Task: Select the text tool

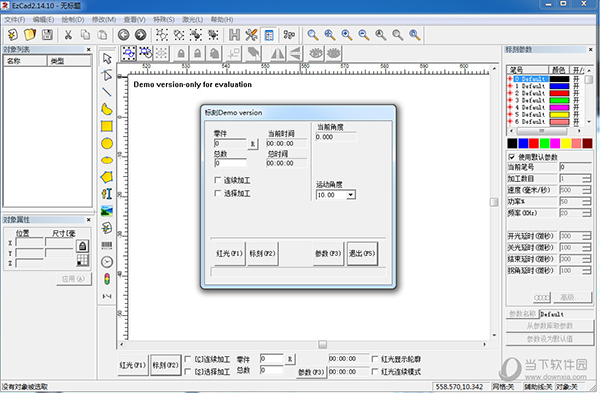Action: pos(107,194)
